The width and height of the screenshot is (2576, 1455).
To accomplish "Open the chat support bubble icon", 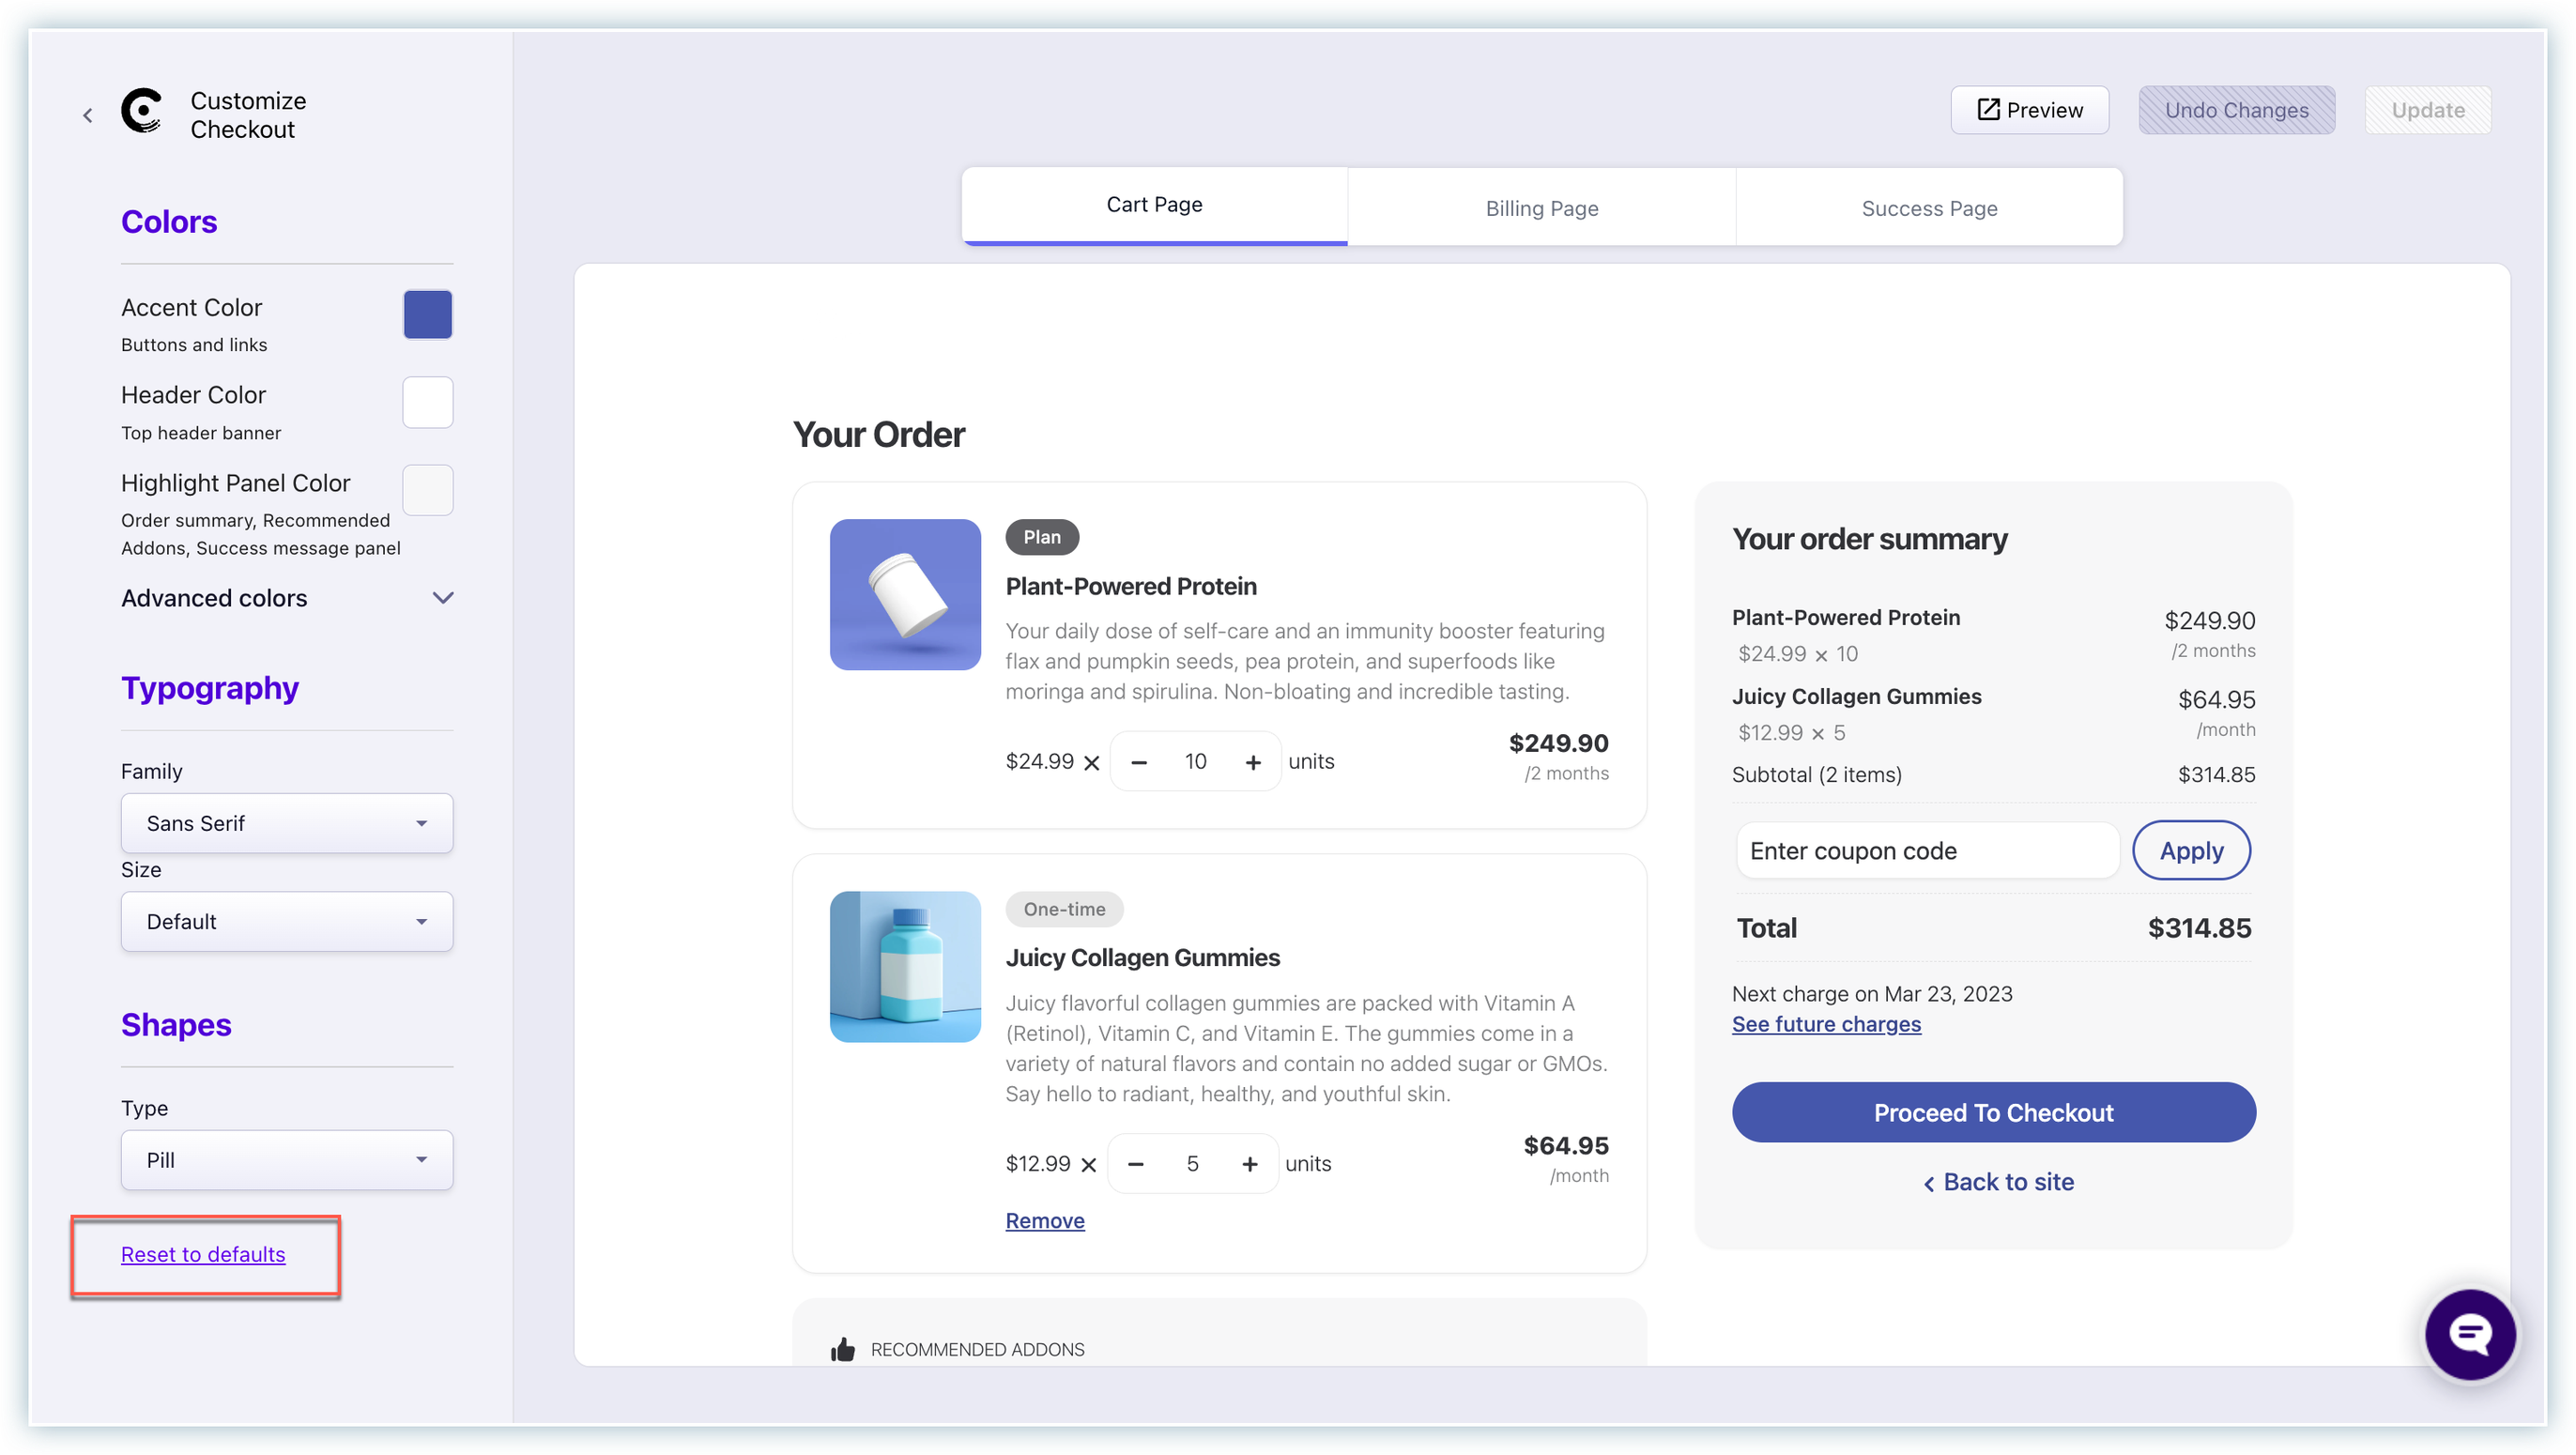I will 2470,1334.
